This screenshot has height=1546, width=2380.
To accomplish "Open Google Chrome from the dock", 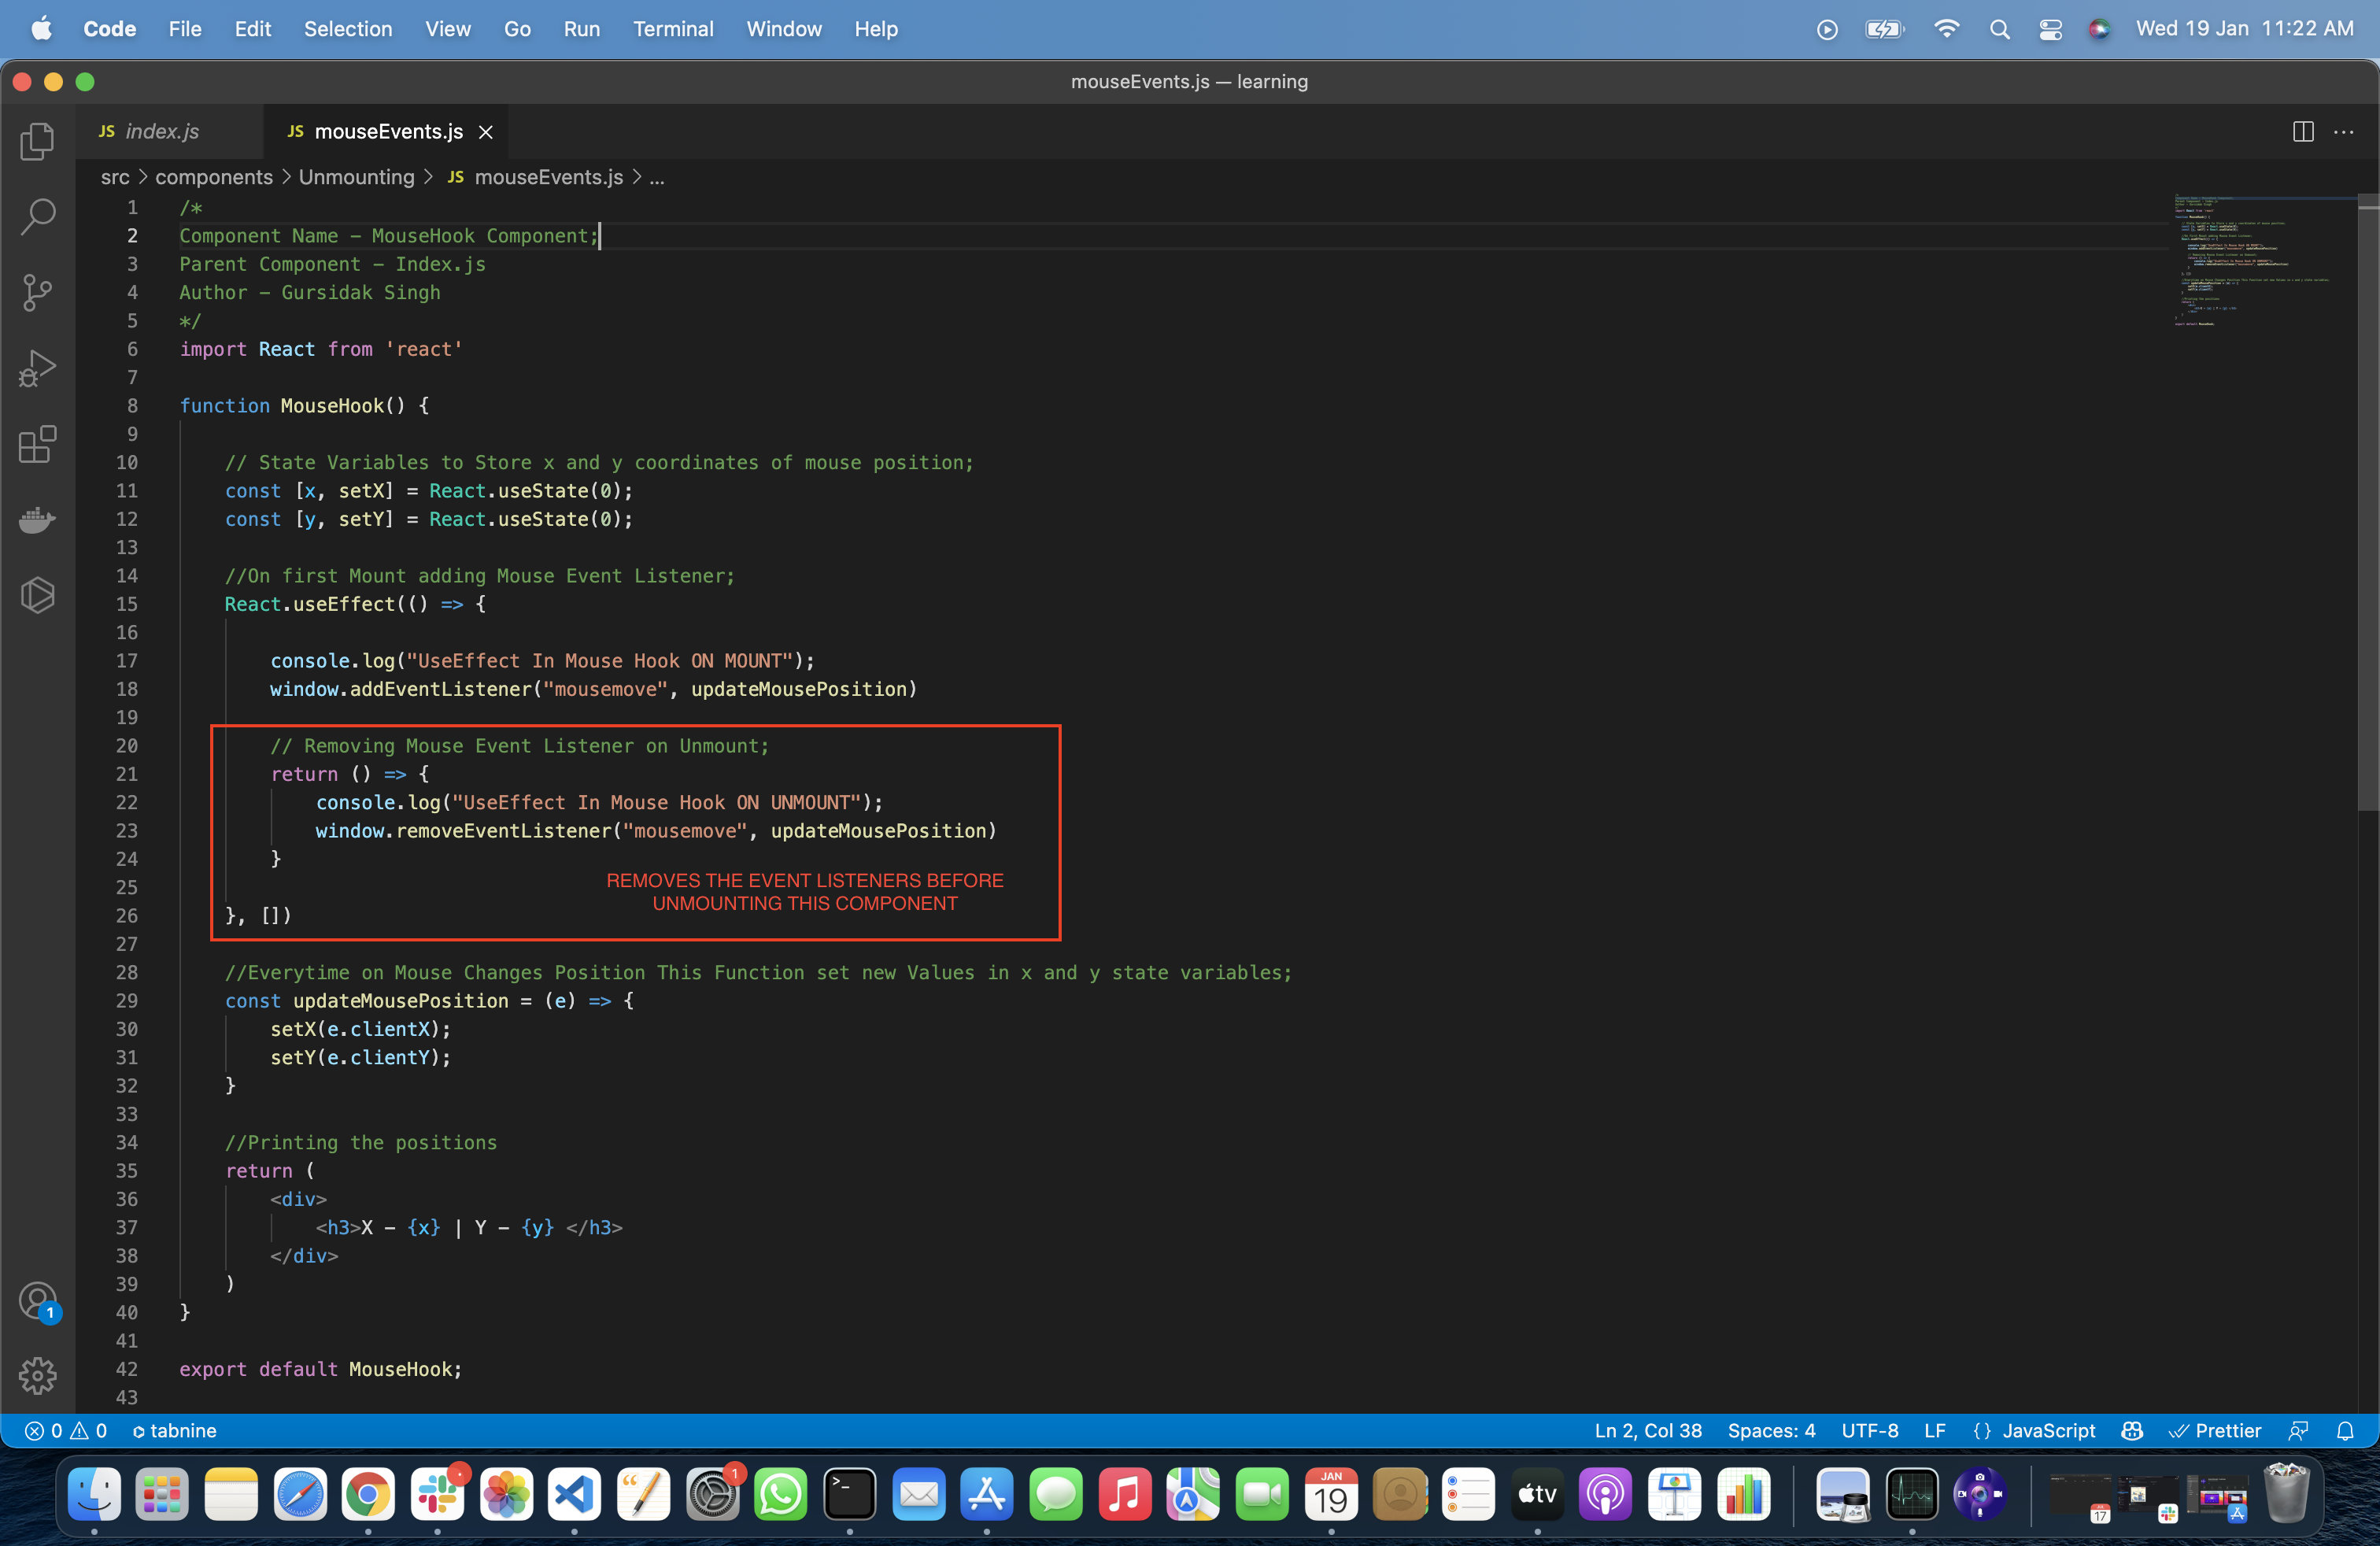I will point(368,1495).
